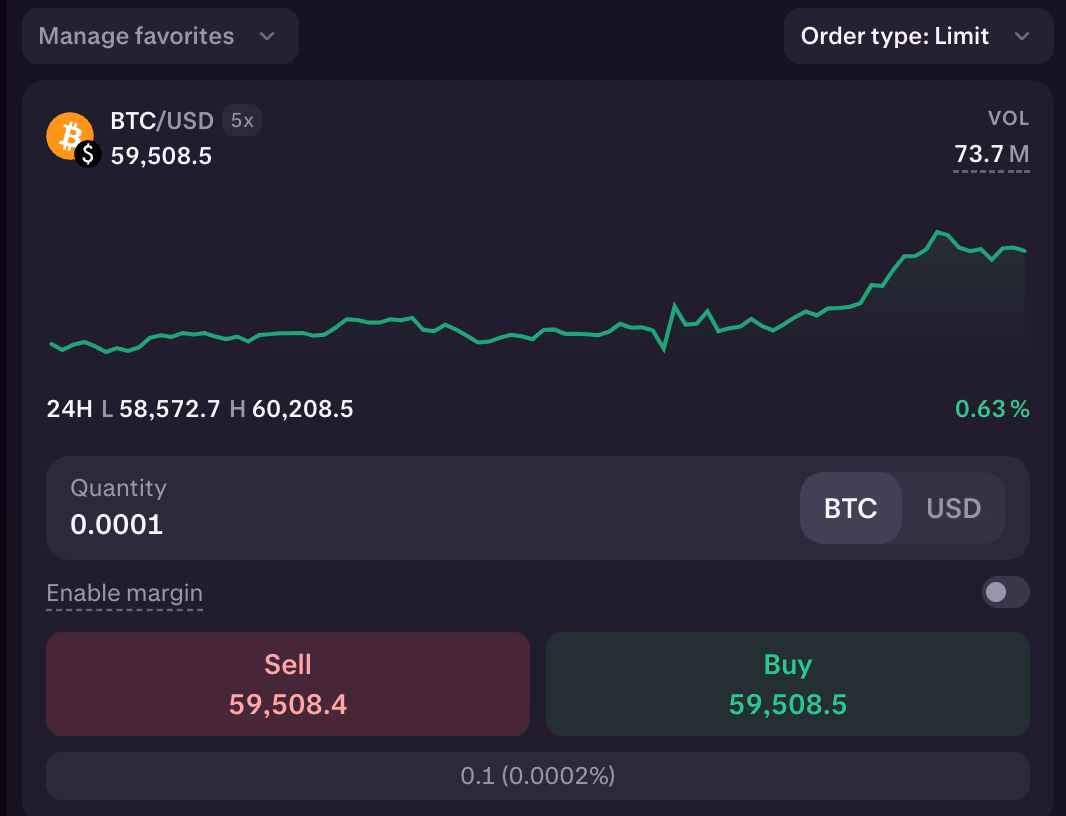
Task: Click the 5x leverage badge
Action: click(x=242, y=121)
